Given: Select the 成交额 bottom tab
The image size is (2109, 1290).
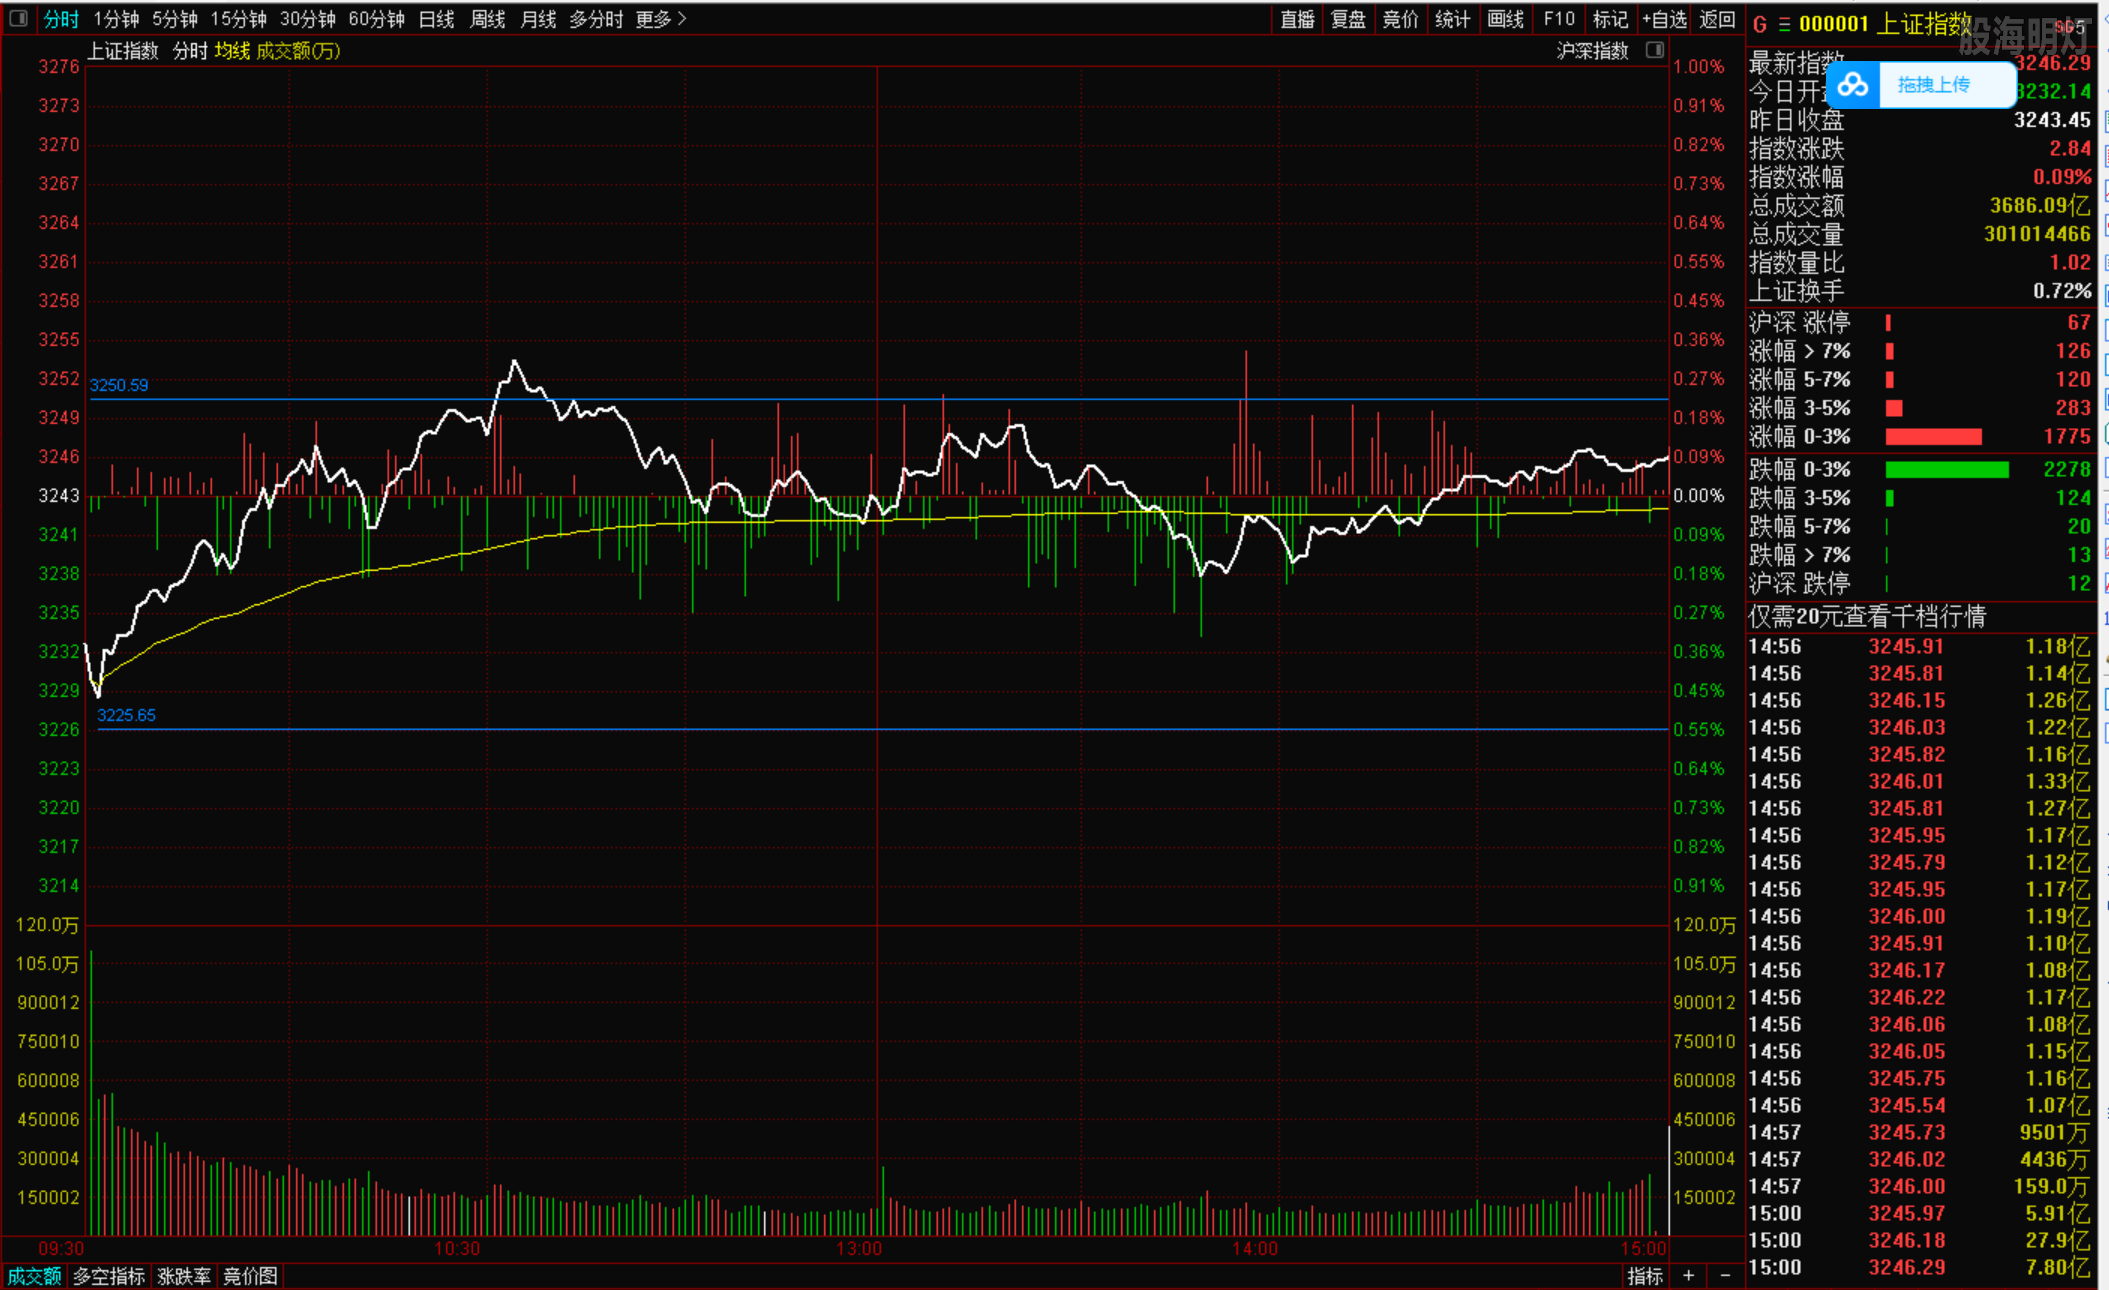Looking at the screenshot, I should point(34,1276).
